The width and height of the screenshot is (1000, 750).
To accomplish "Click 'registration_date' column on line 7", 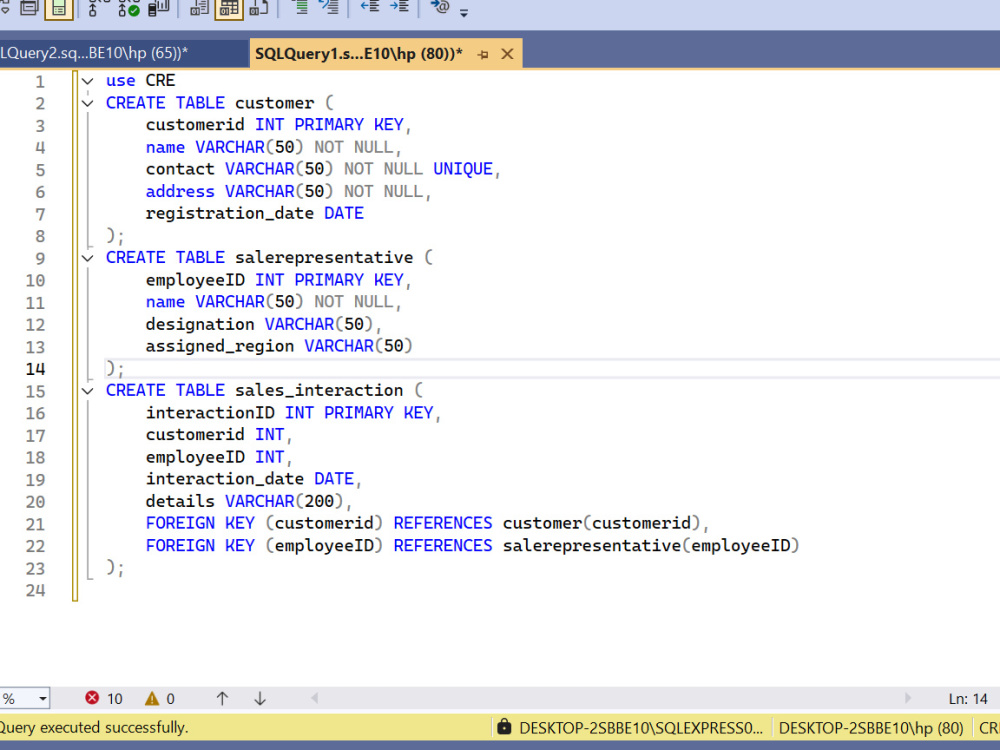I will 230,214.
